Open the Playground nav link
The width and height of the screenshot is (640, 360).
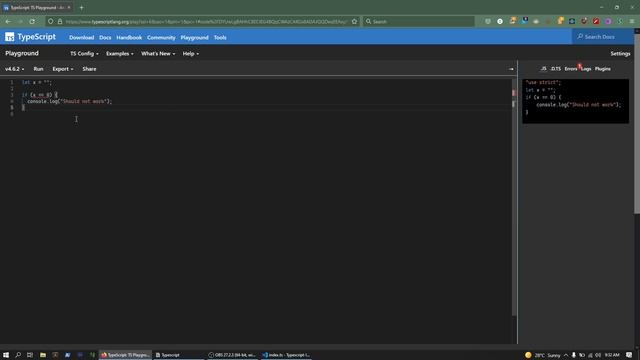point(194,38)
